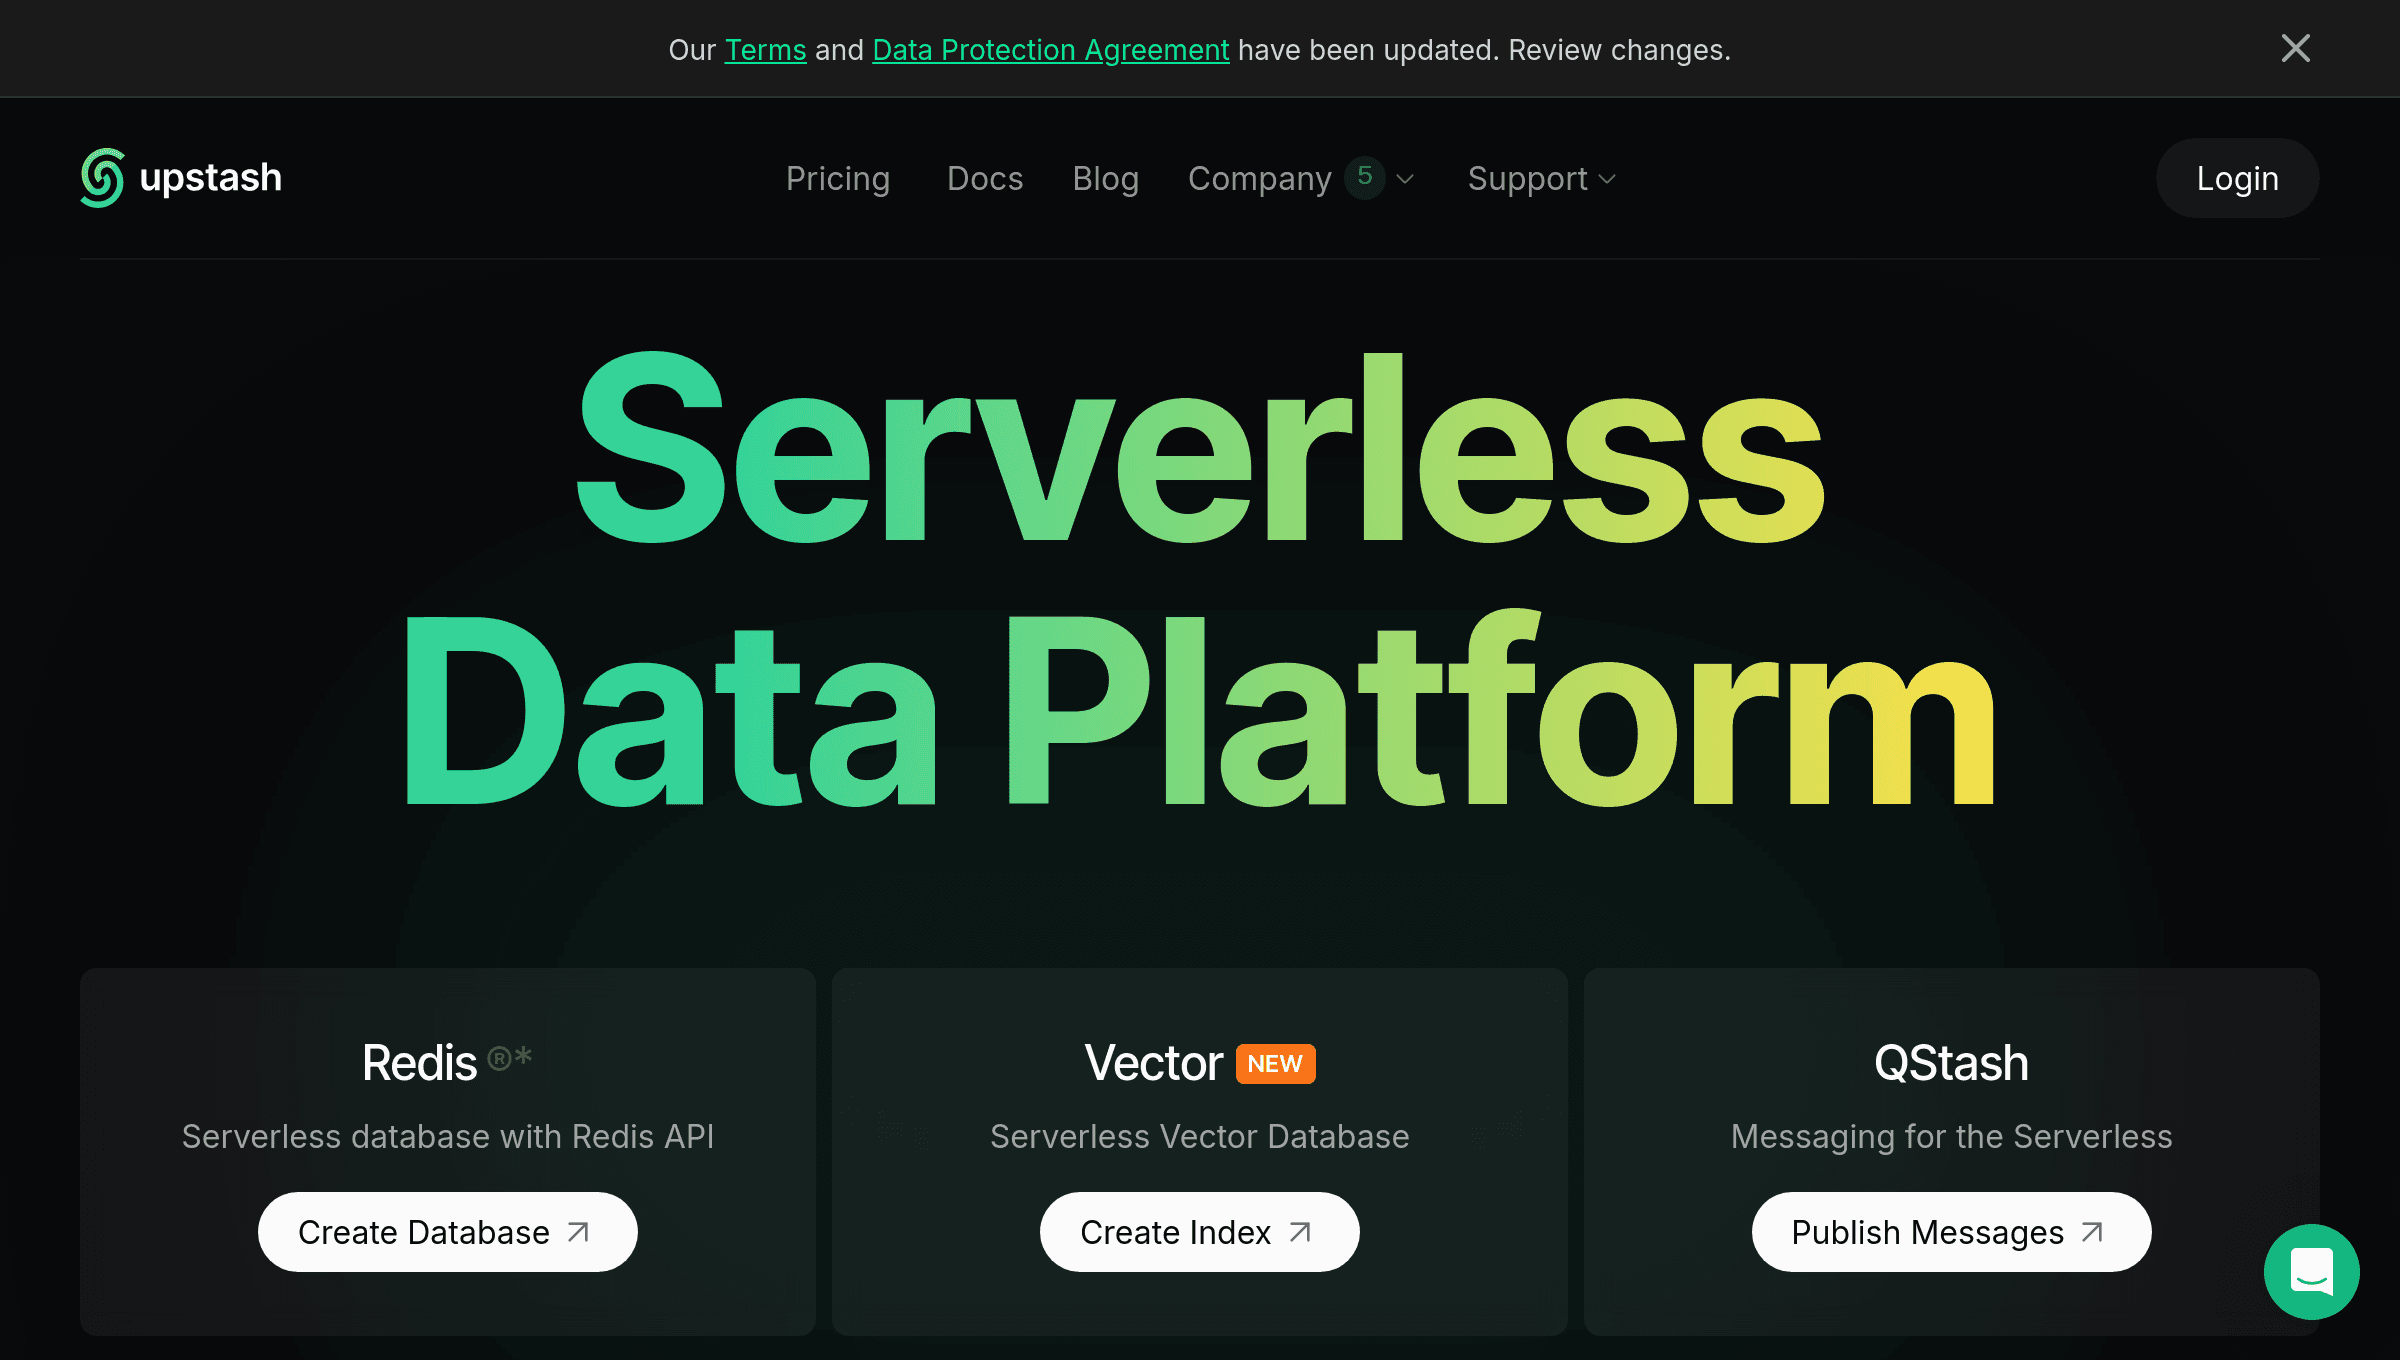Click the Upstash spiral logo icon
Screen dimensions: 2400x1360
pyautogui.click(x=104, y=176)
